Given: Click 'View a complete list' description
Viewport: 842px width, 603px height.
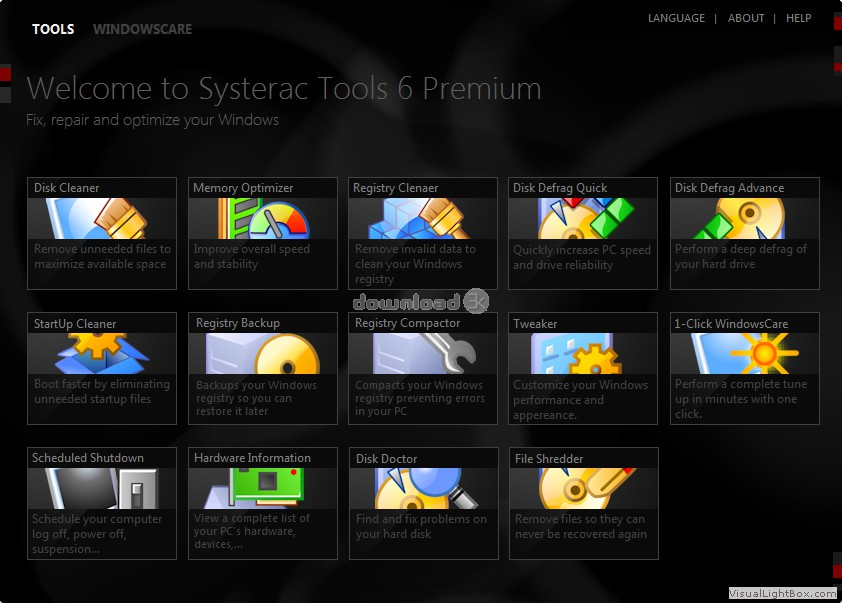Looking at the screenshot, I should 251,531.
